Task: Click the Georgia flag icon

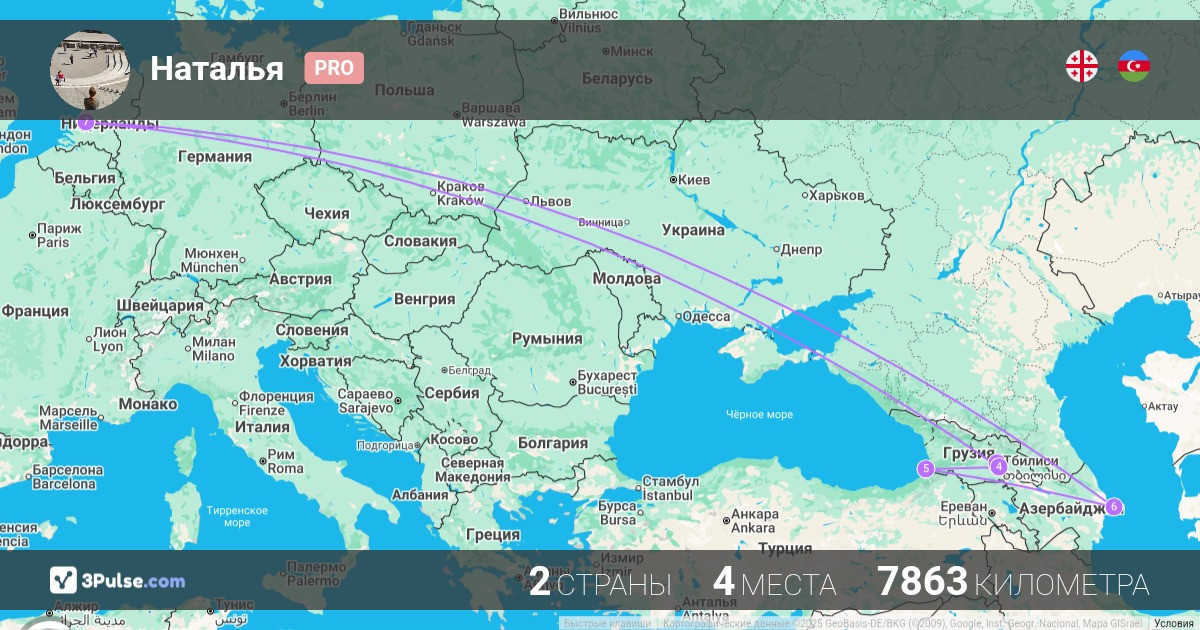Action: pos(1082,67)
